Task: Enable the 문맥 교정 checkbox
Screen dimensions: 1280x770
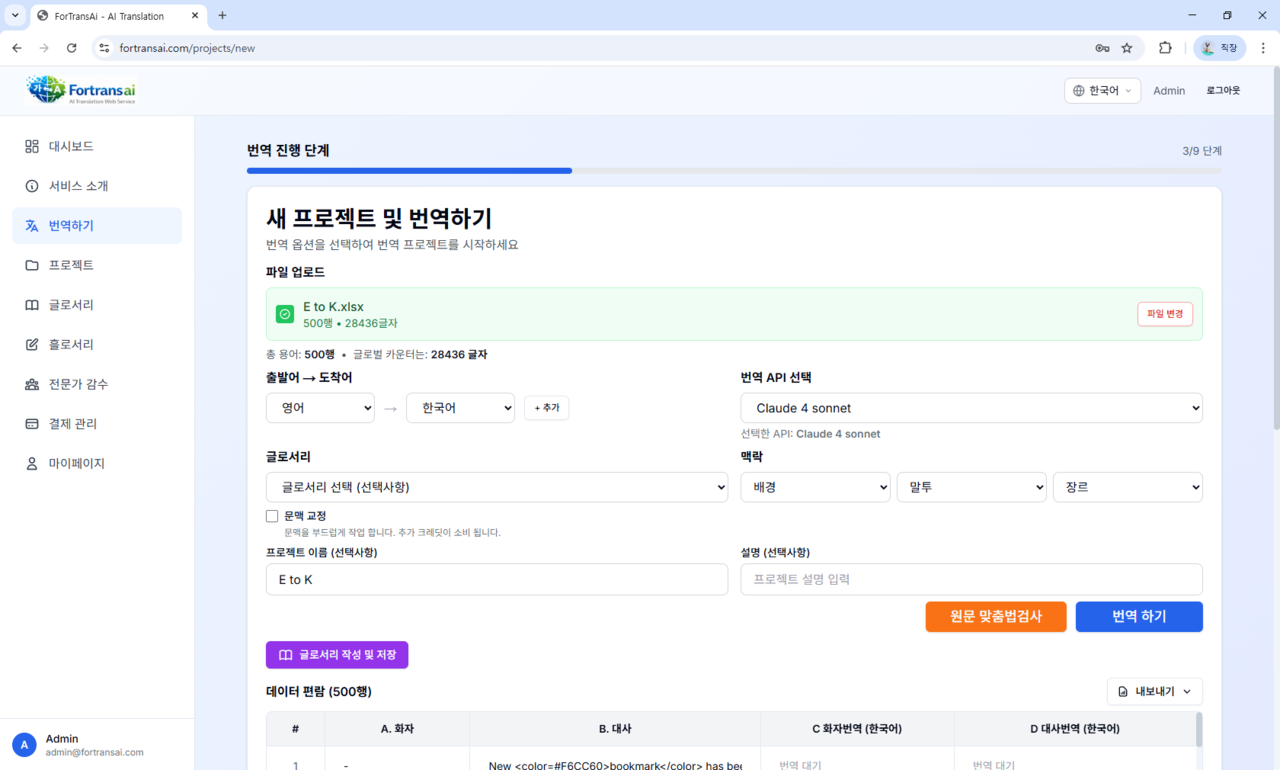Action: click(x=272, y=516)
